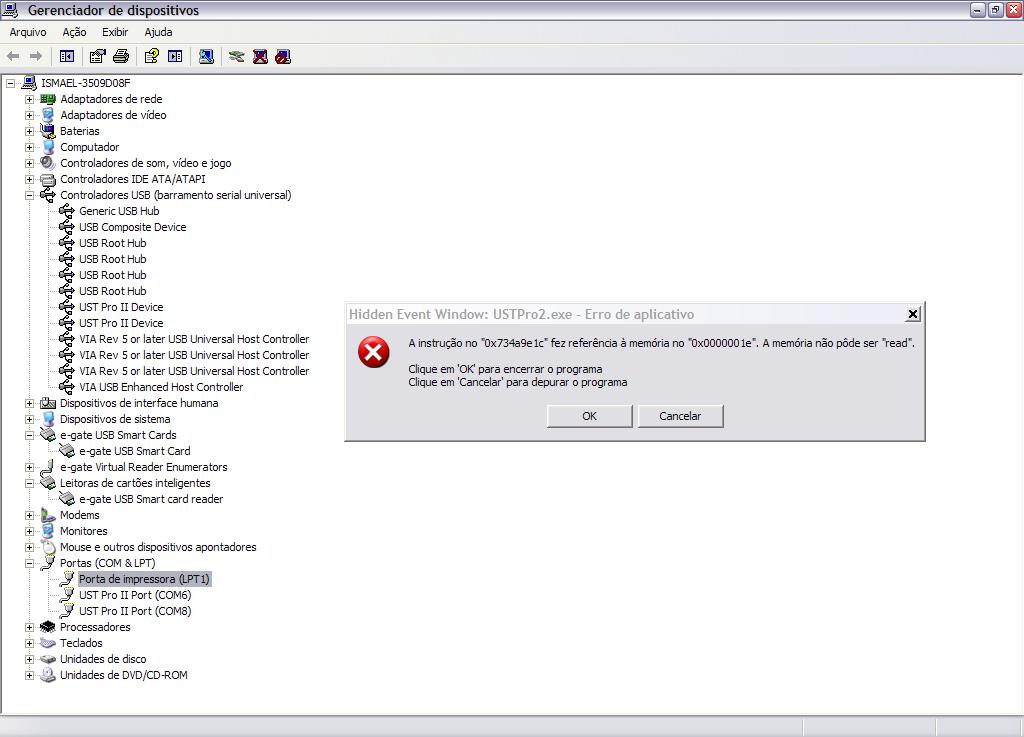Image resolution: width=1024 pixels, height=737 pixels.
Task: Expand the Adaptadores de vídeo node
Action: (x=29, y=116)
